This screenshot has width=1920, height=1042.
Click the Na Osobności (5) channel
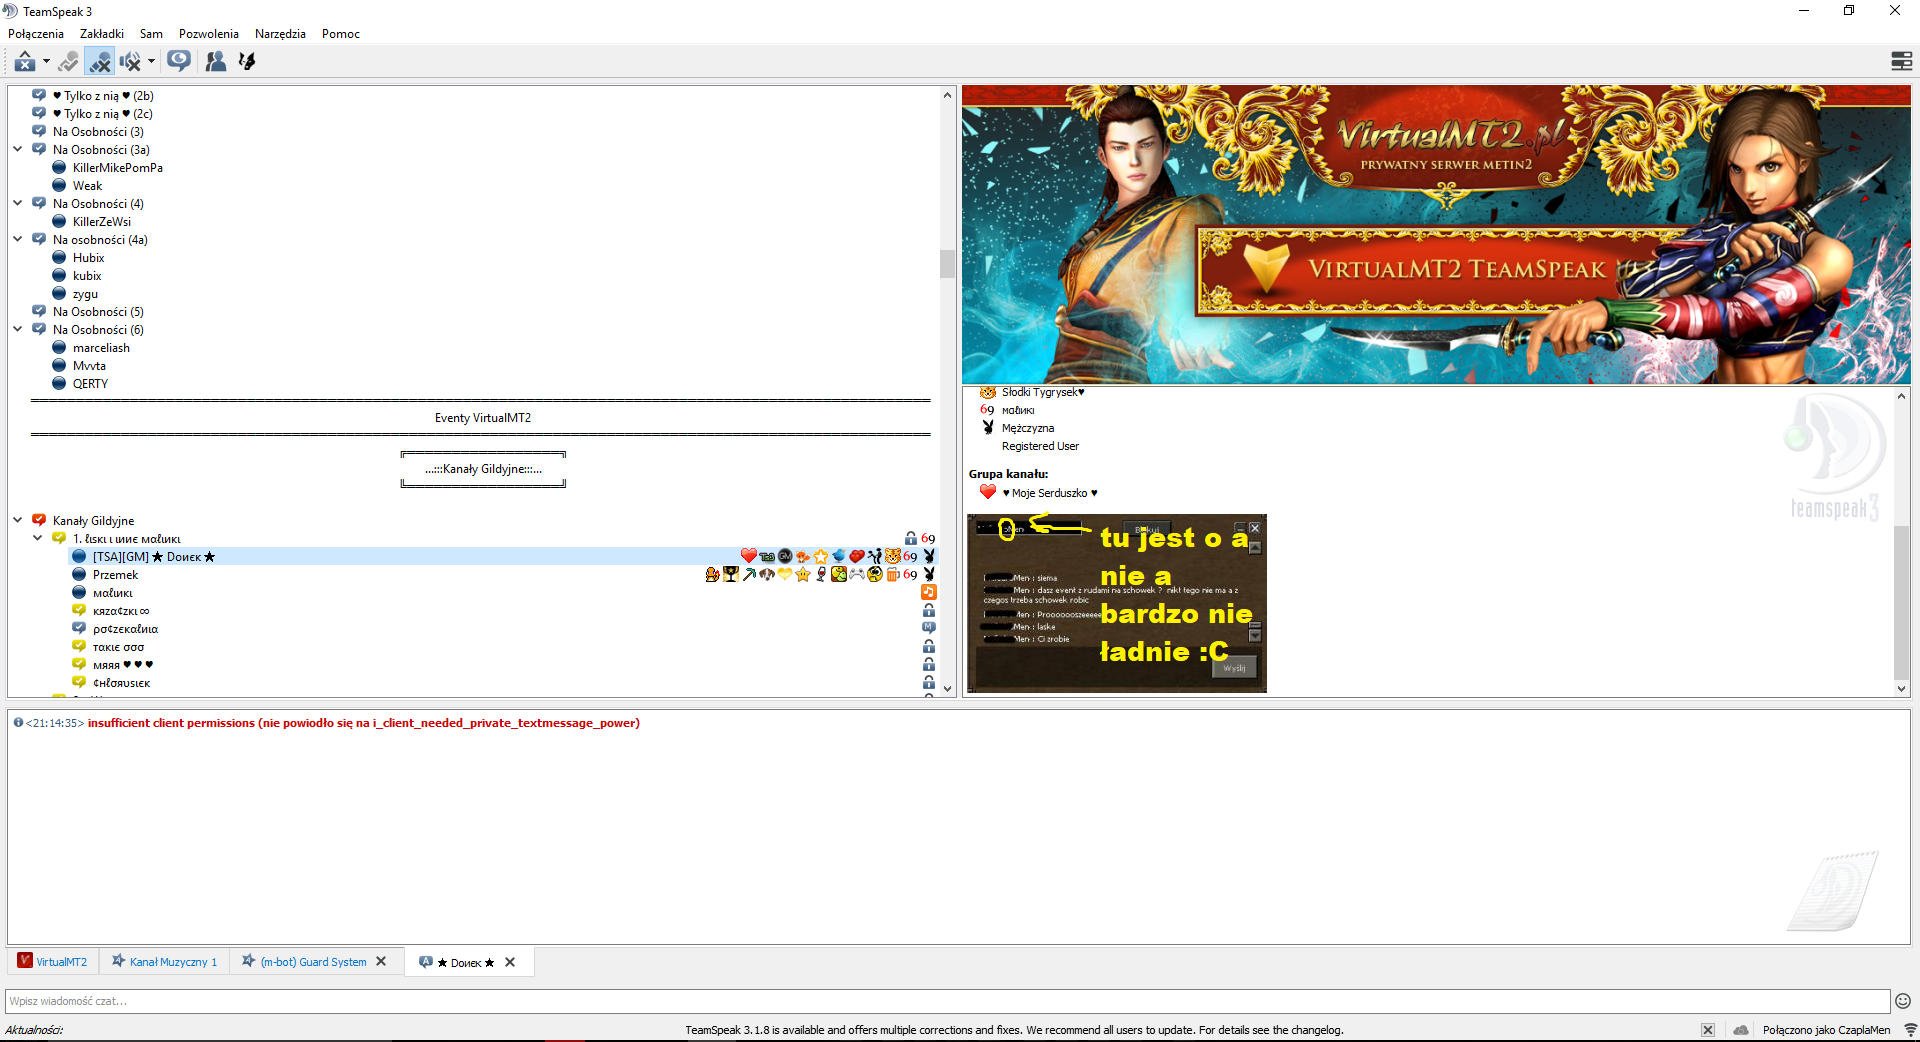[x=98, y=312]
